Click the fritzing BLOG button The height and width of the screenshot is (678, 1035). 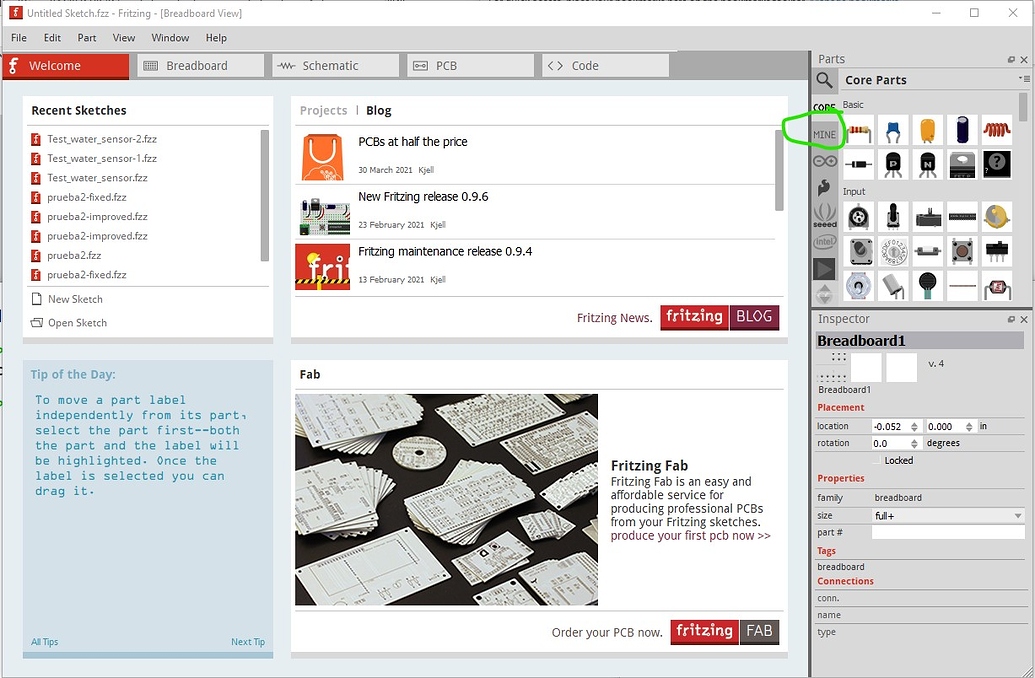tap(719, 317)
